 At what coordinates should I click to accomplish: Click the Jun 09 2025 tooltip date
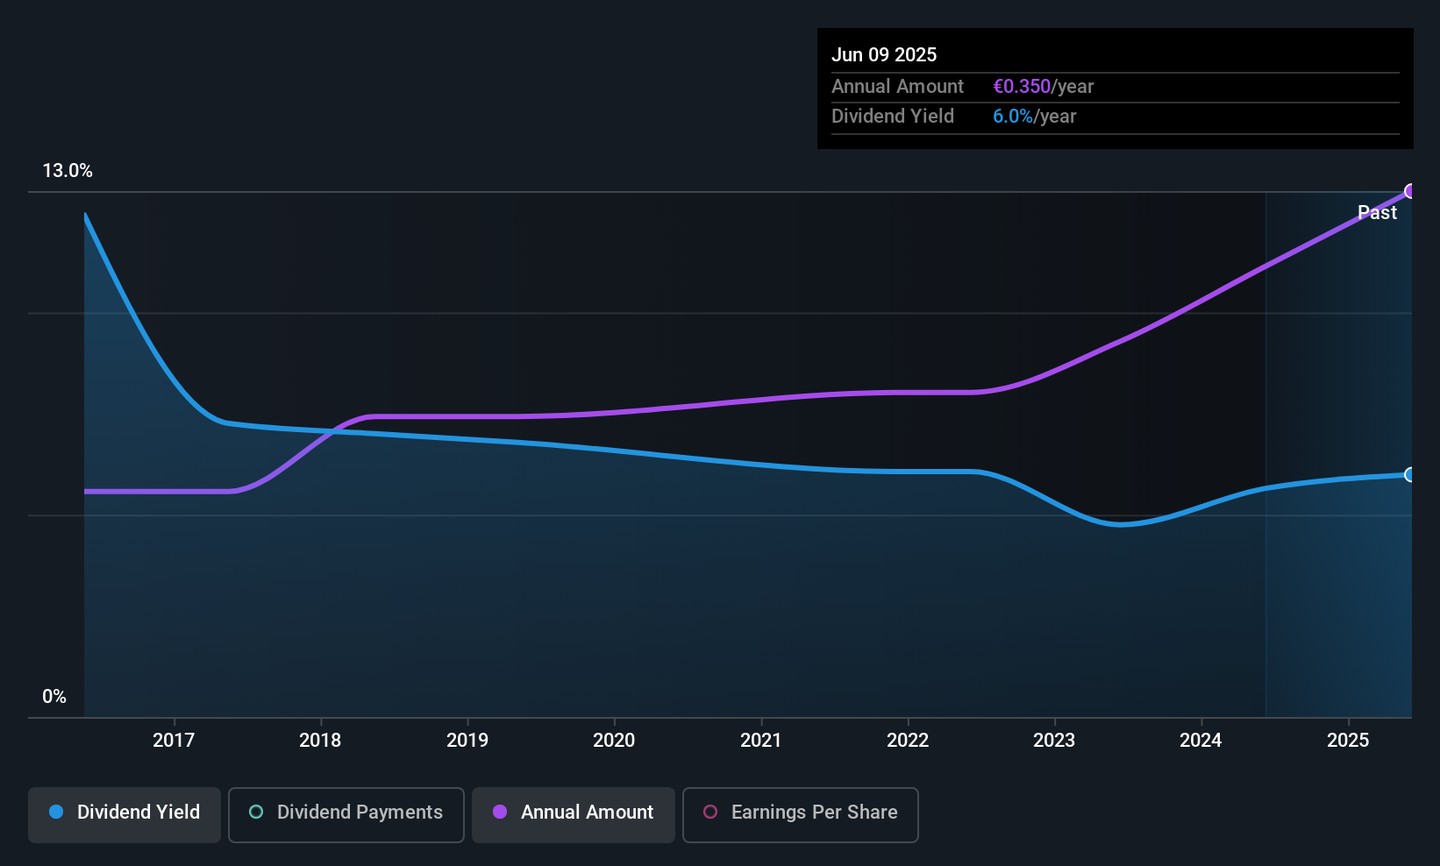tap(884, 55)
